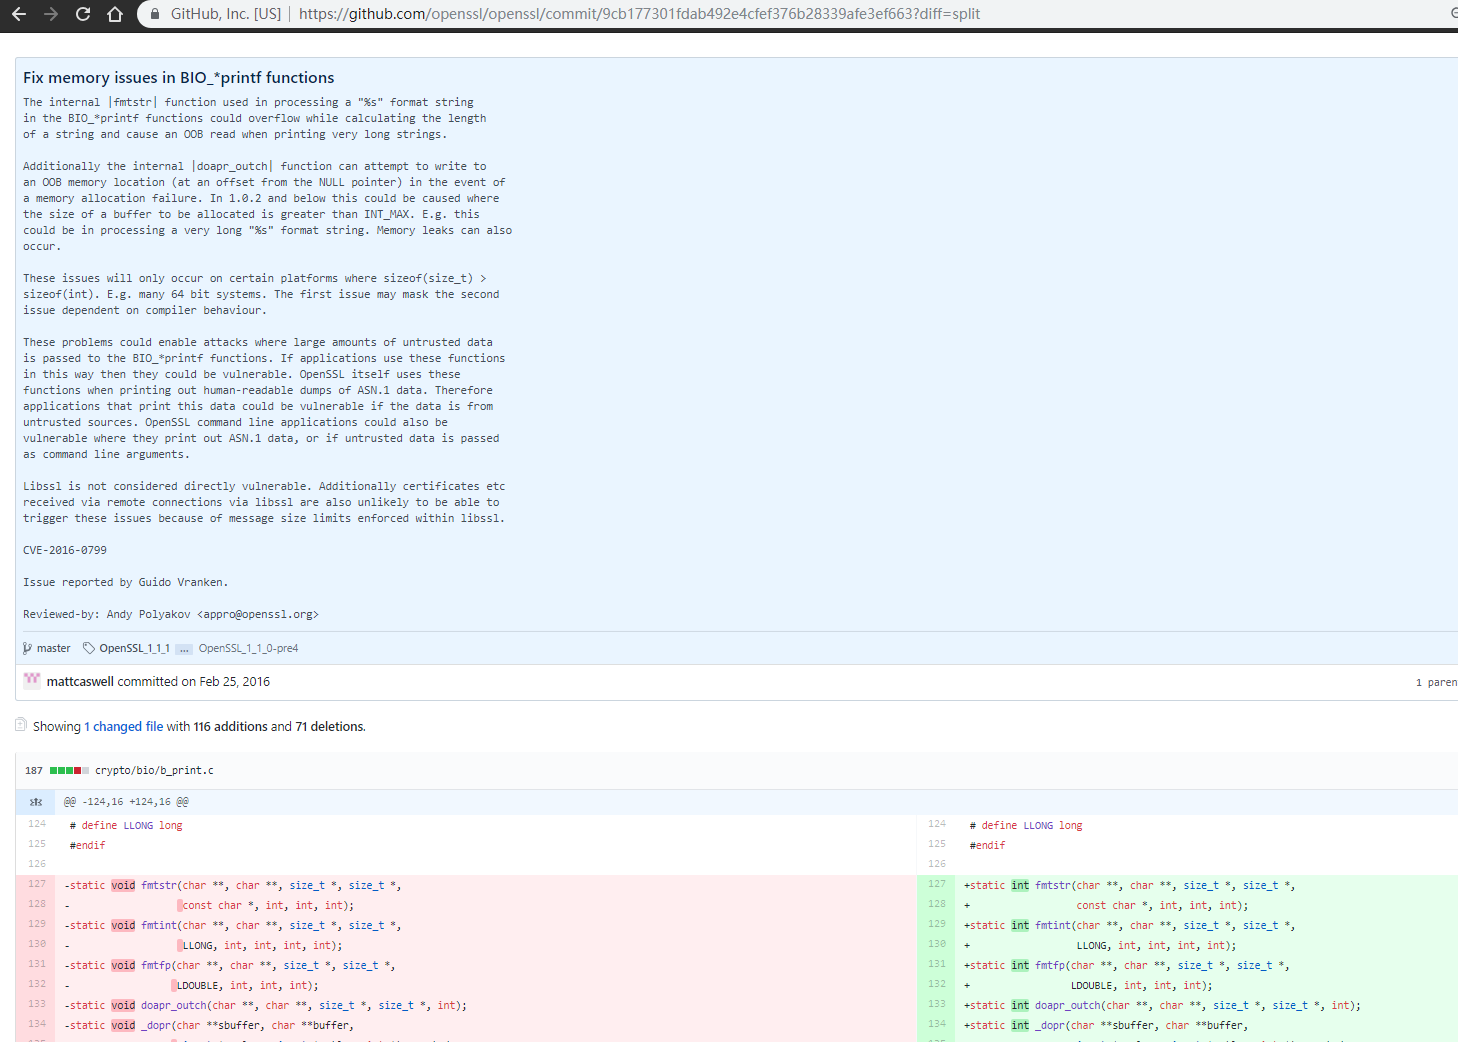Viewport: 1458px width, 1042px height.
Task: Click old line number 124 in the left pane
Action: click(37, 824)
